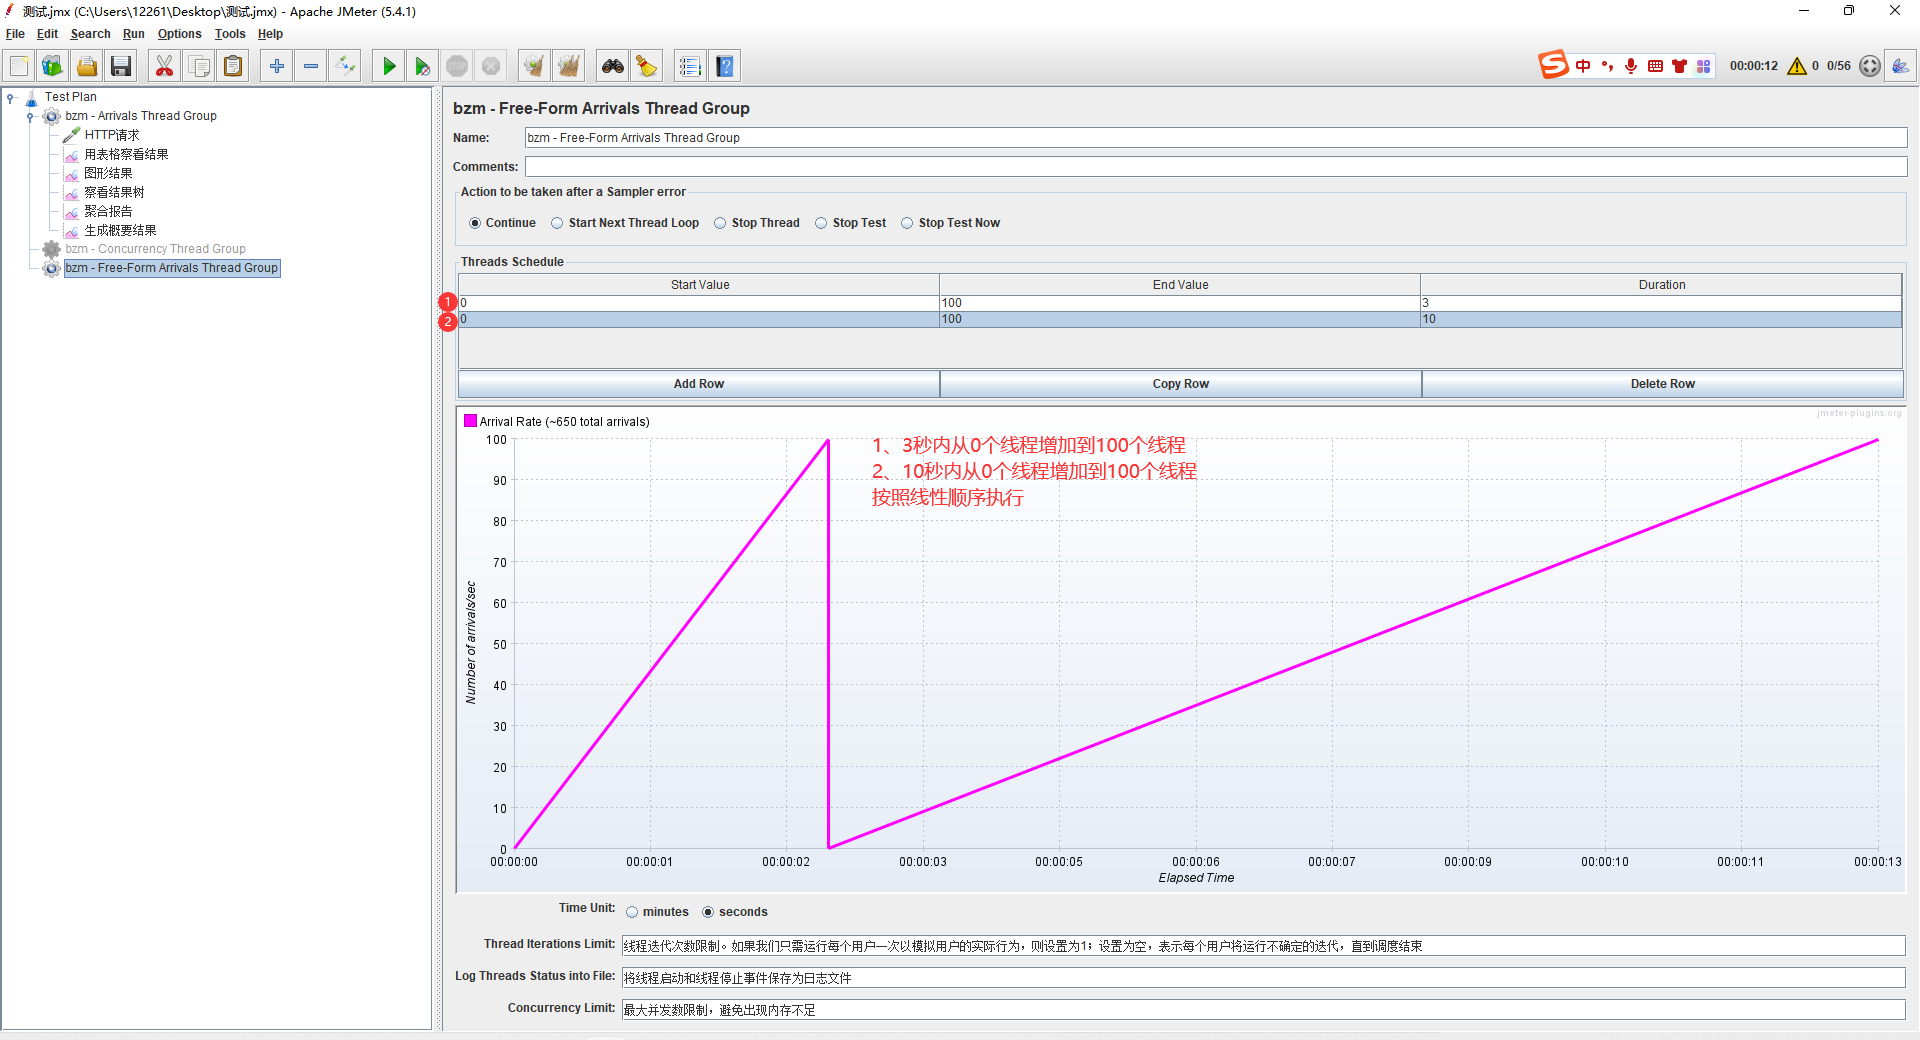Click the Thread Iterations Limit field
Screen dimensions: 1920x1040
coord(1263,946)
